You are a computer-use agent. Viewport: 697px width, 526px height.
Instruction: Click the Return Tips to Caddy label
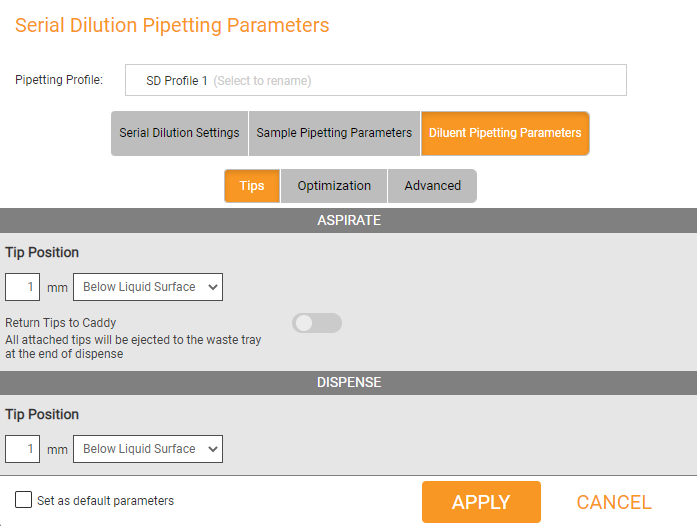pyautogui.click(x=60, y=322)
